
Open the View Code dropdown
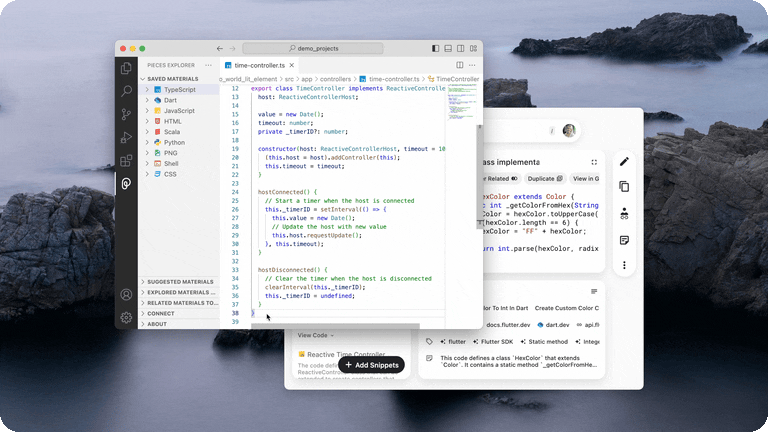pyautogui.click(x=315, y=336)
